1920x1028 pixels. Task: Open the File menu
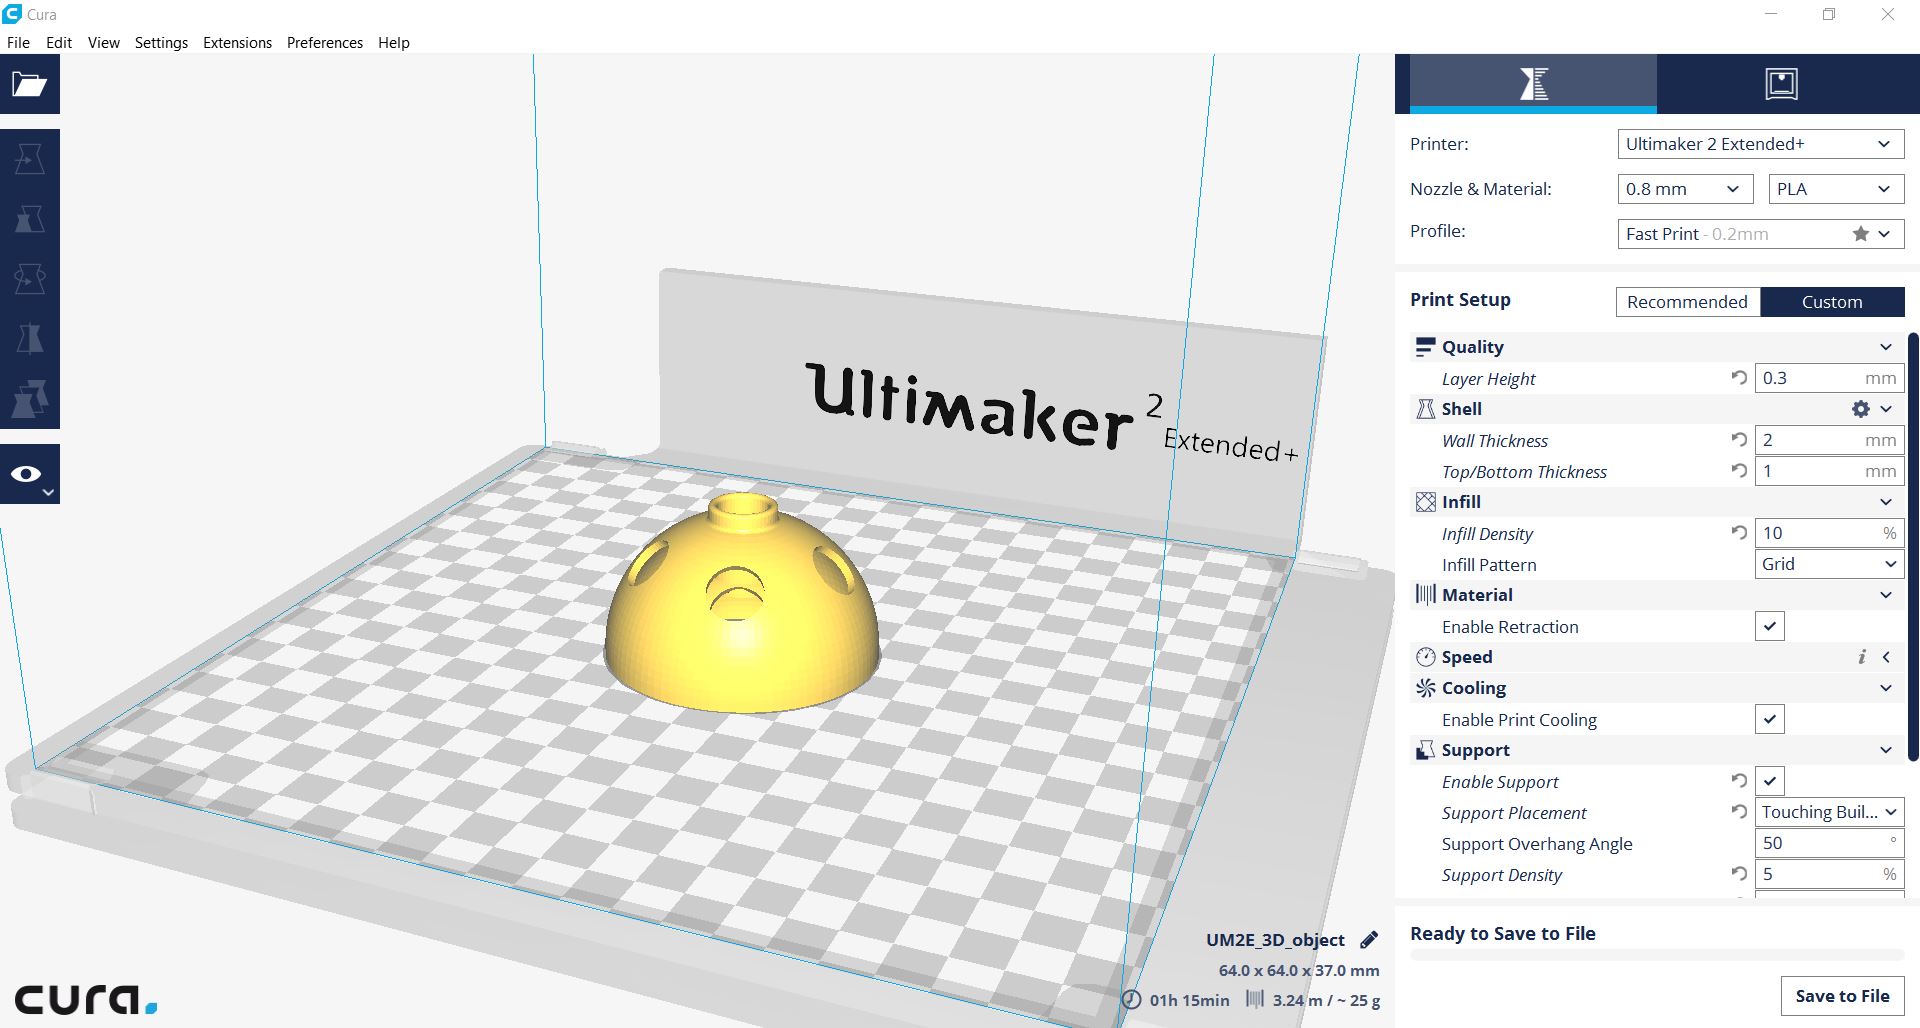18,42
